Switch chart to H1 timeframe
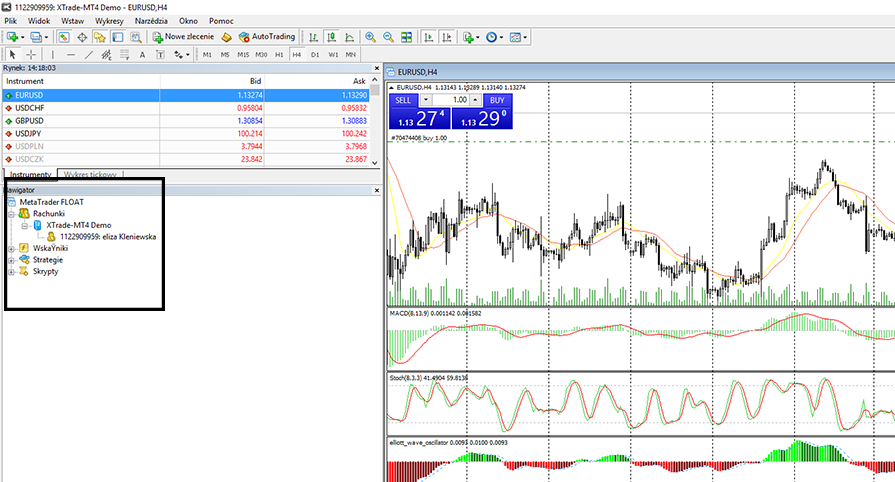The height and width of the screenshot is (482, 895). point(279,54)
